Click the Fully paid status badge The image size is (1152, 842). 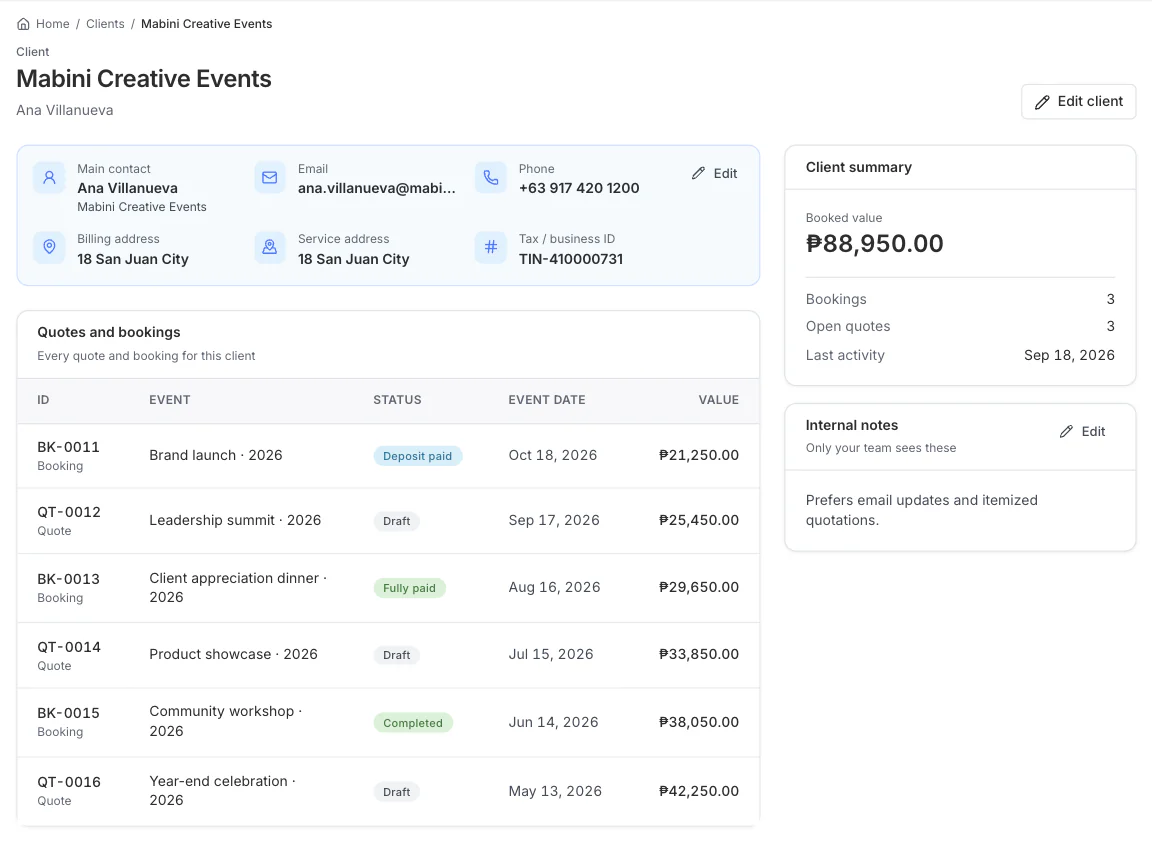point(409,589)
